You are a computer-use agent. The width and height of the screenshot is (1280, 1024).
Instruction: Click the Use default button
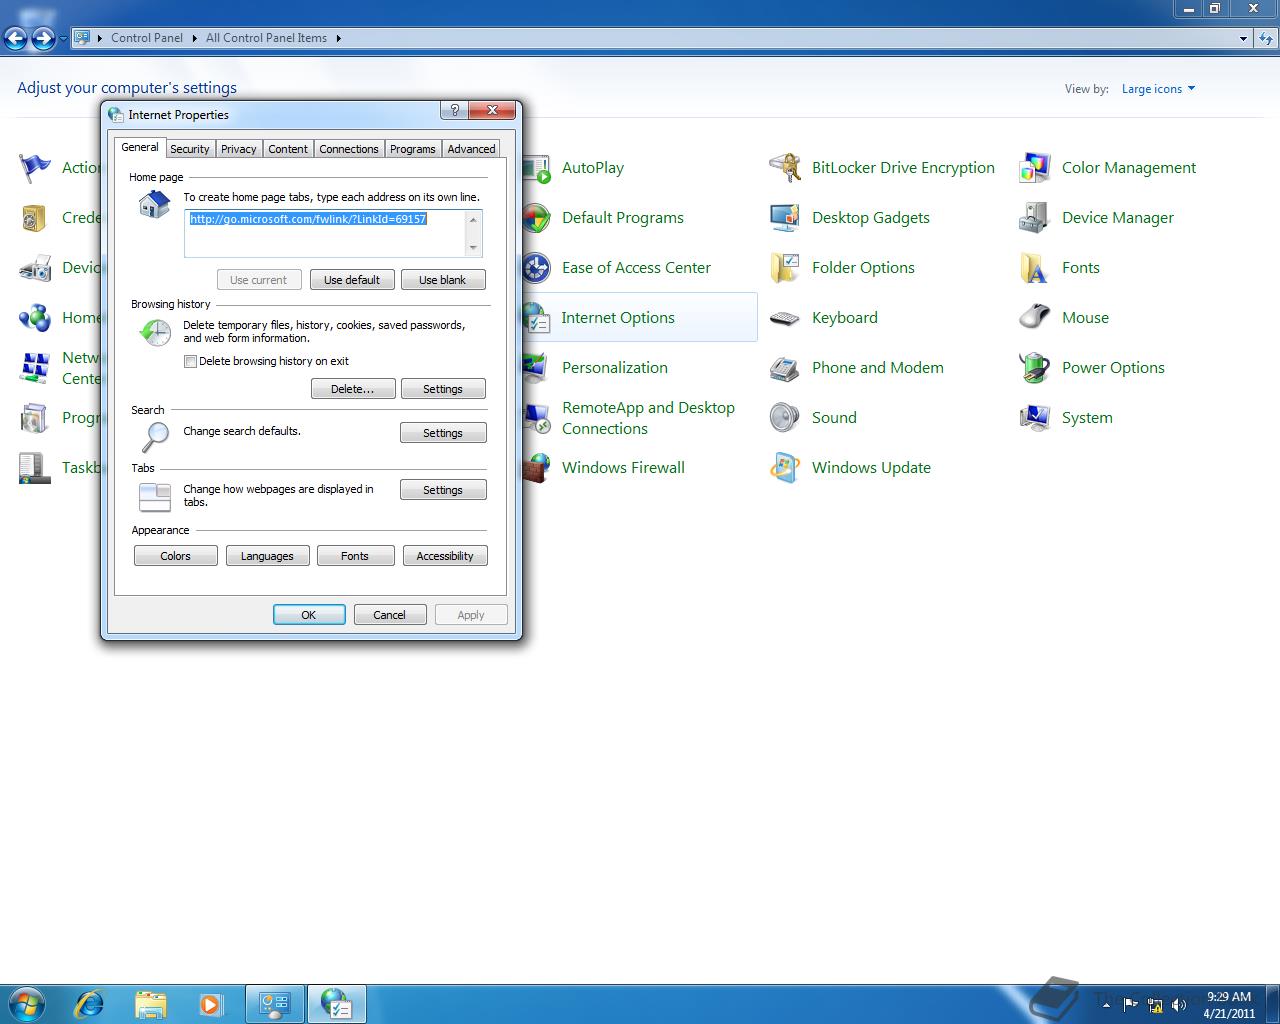352,280
